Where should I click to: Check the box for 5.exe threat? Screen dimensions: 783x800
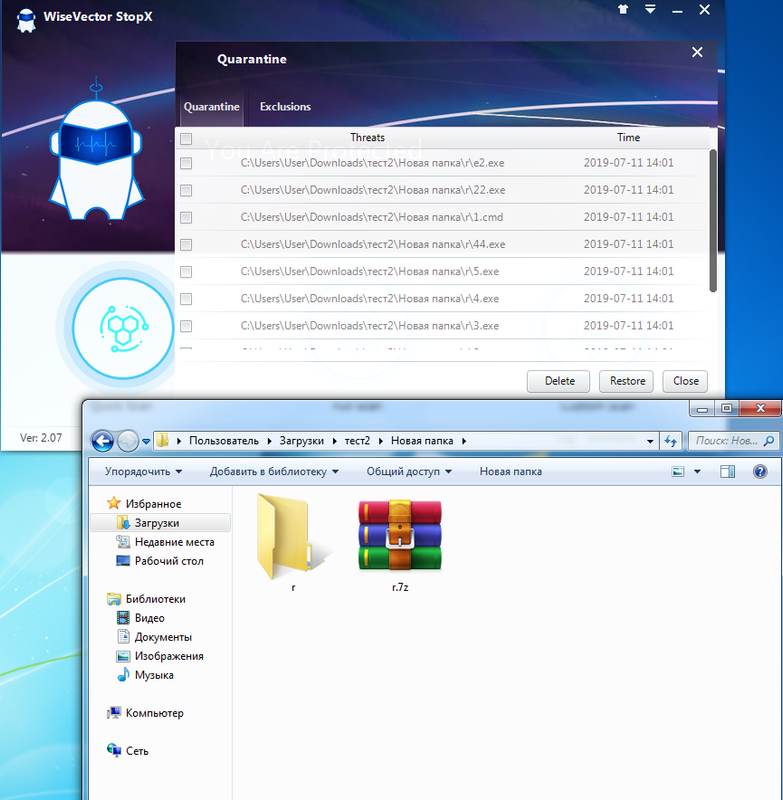tap(186, 271)
